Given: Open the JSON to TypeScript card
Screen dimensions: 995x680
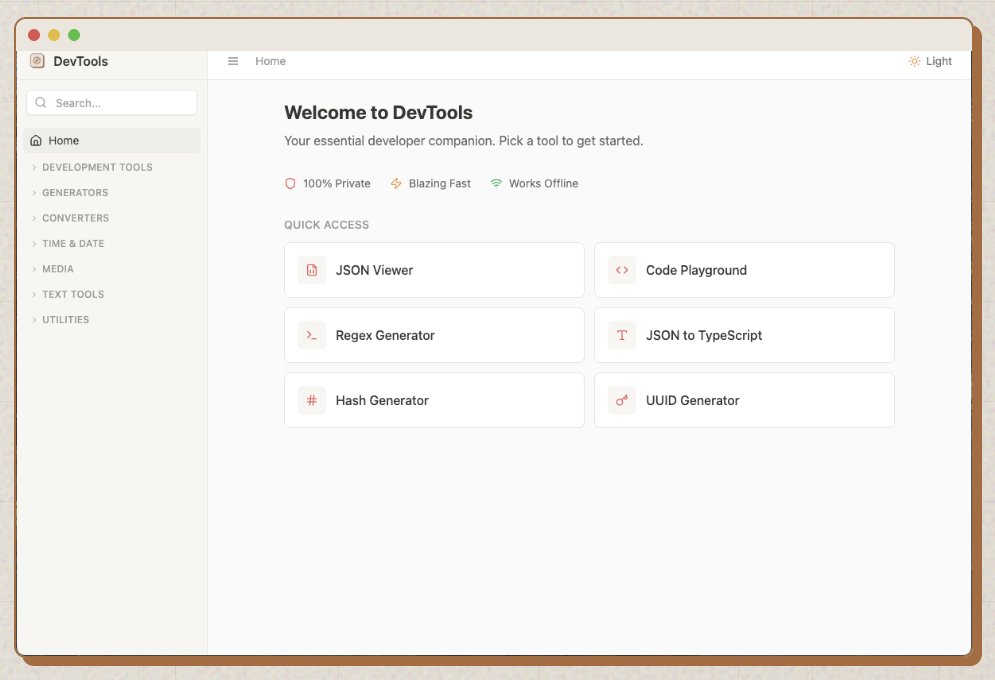Looking at the screenshot, I should point(744,336).
